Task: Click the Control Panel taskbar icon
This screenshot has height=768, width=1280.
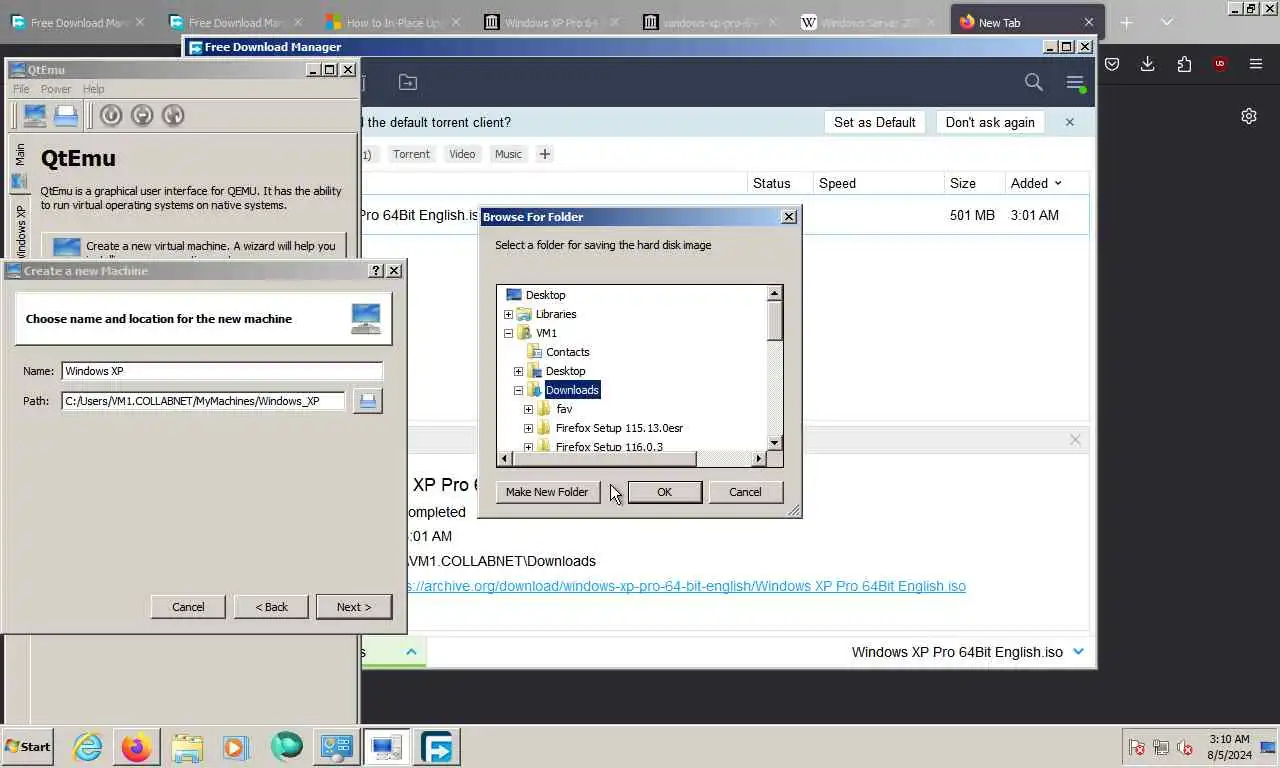Action: tap(336, 747)
